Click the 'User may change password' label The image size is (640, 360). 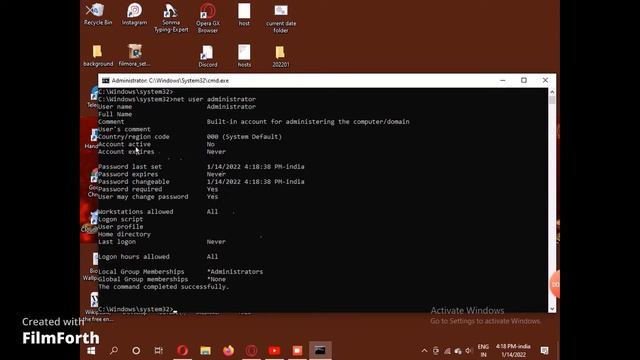[x=143, y=197]
